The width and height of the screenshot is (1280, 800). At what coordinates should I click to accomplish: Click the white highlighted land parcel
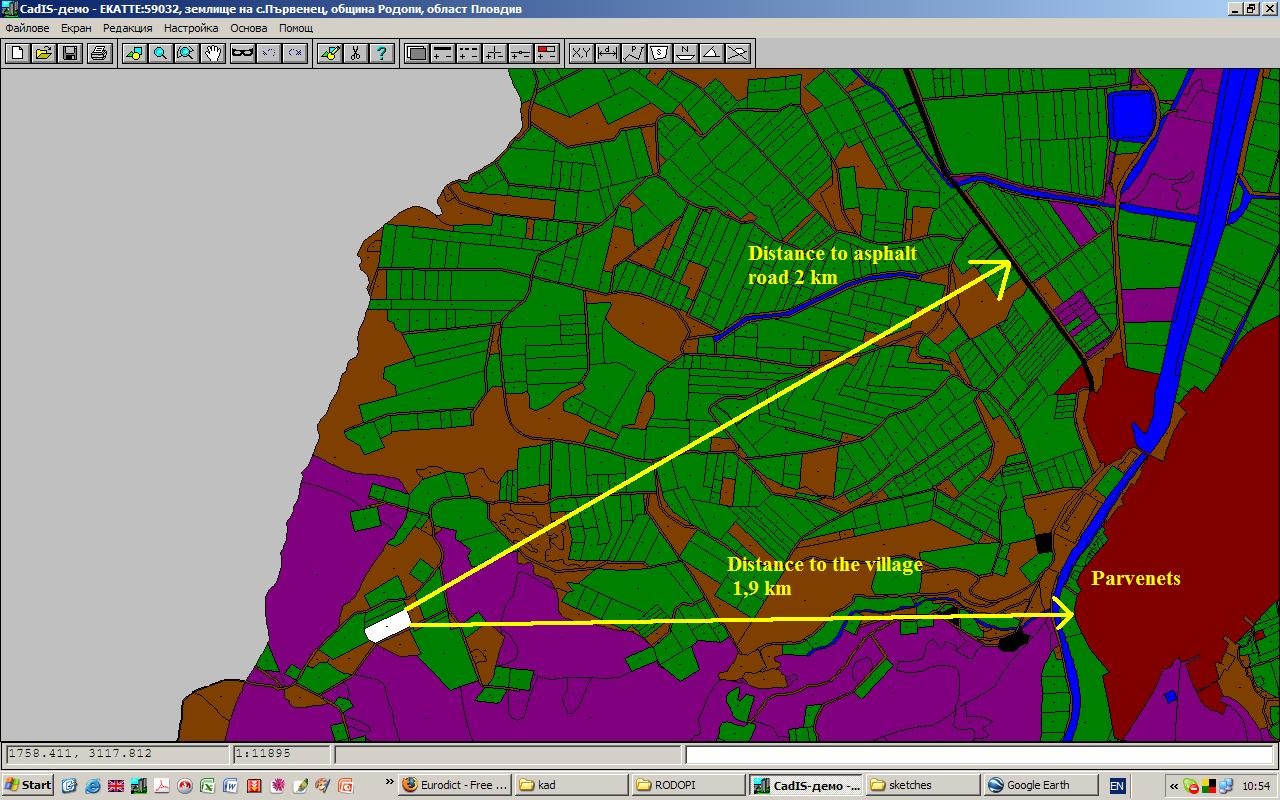pos(388,626)
